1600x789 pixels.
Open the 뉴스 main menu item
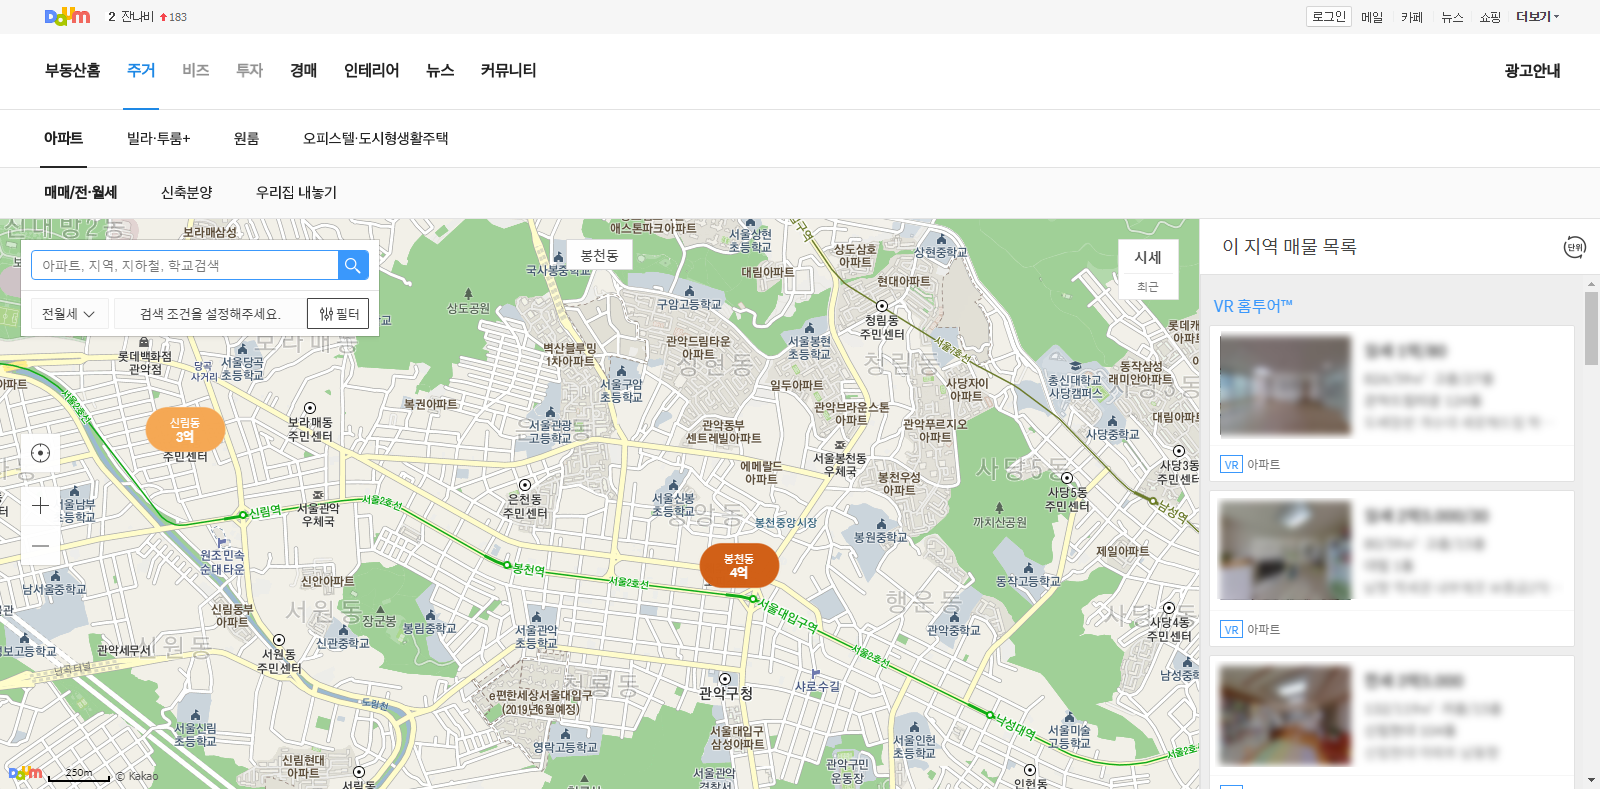click(x=440, y=70)
